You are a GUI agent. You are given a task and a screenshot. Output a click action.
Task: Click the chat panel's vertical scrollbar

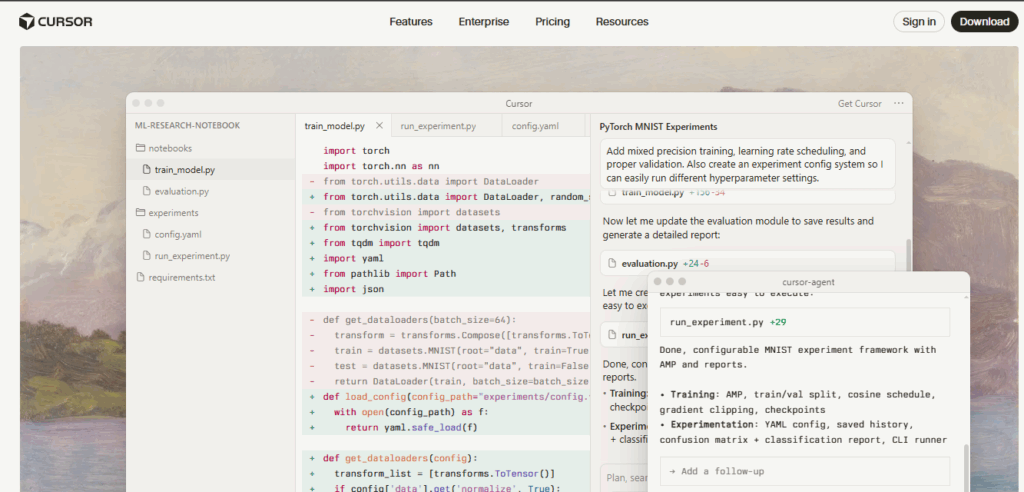click(x=908, y=256)
